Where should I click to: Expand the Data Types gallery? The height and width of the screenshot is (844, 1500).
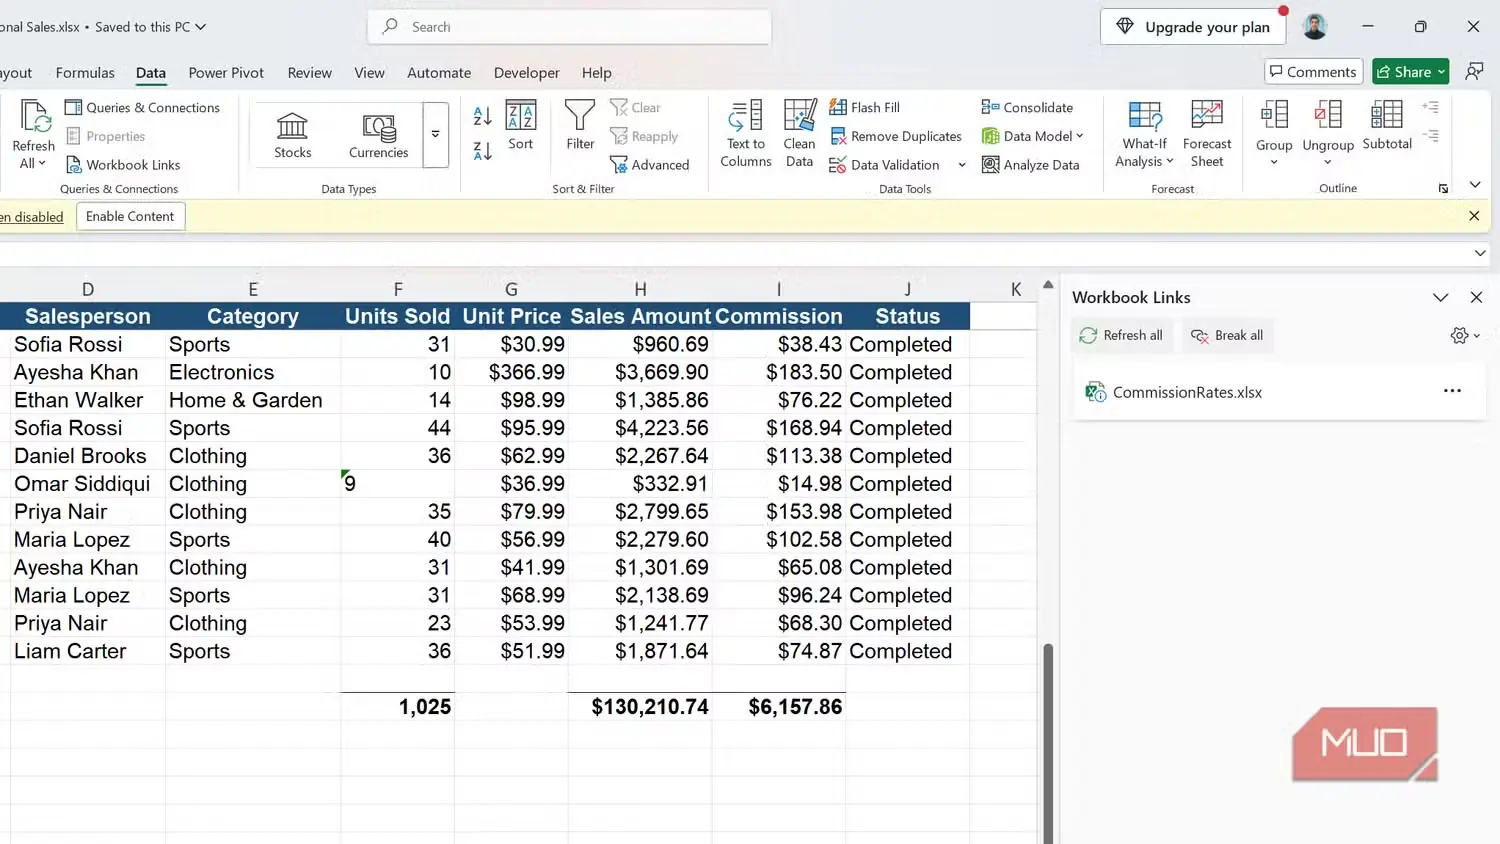click(x=435, y=134)
